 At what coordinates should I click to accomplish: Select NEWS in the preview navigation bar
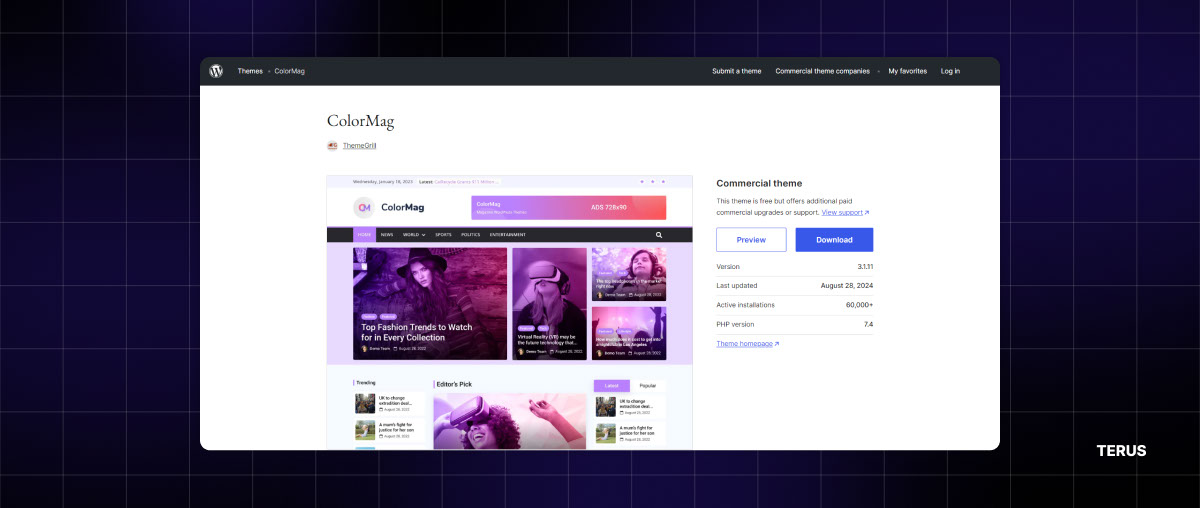pos(386,235)
